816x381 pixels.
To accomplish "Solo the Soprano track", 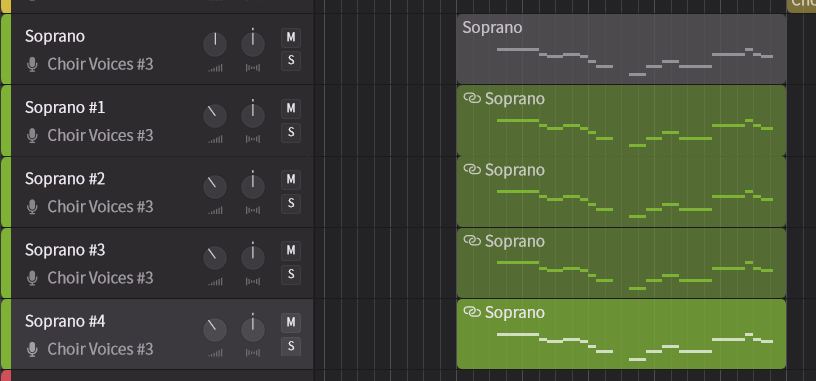I will pos(291,61).
